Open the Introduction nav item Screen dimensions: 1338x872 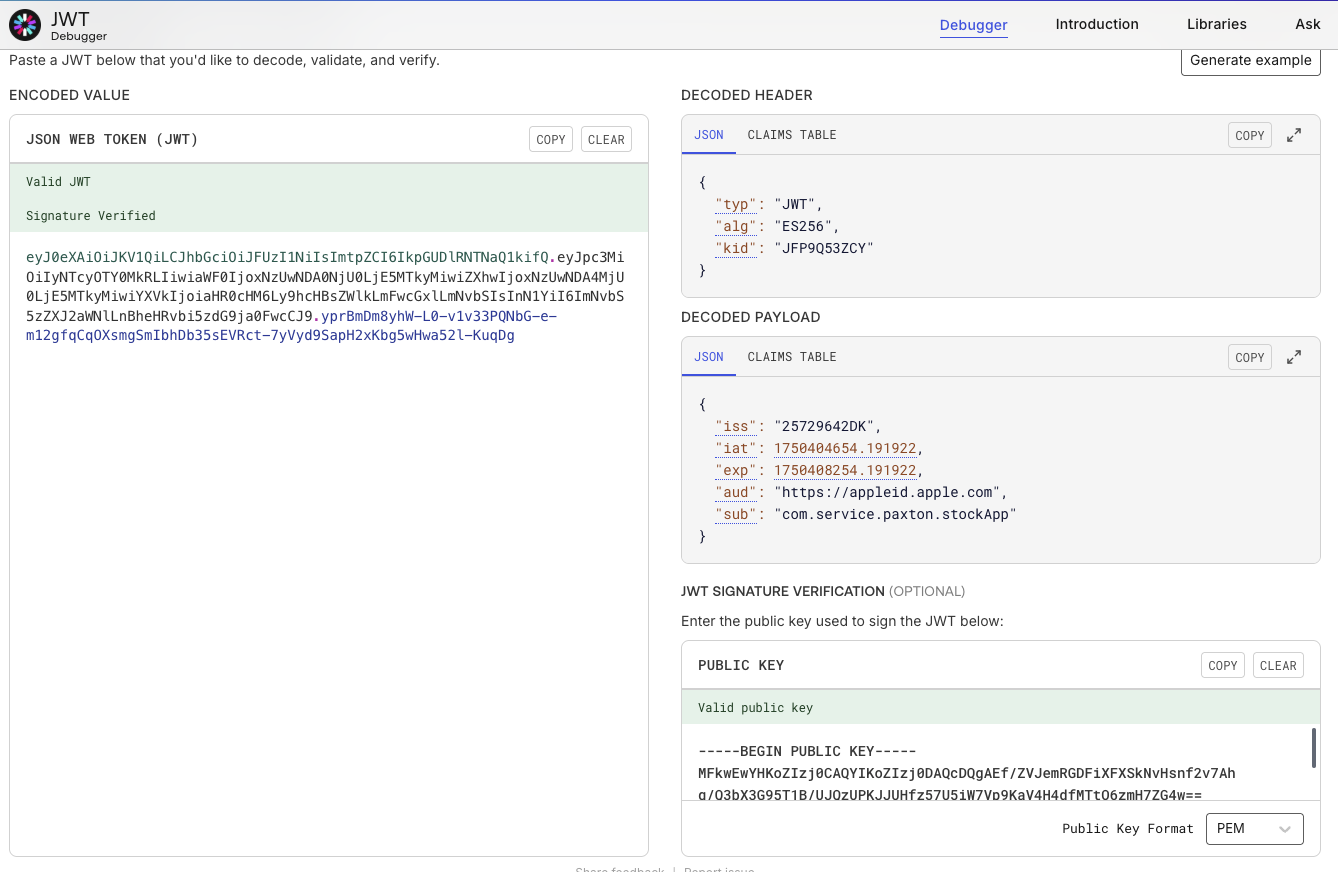click(x=1097, y=24)
